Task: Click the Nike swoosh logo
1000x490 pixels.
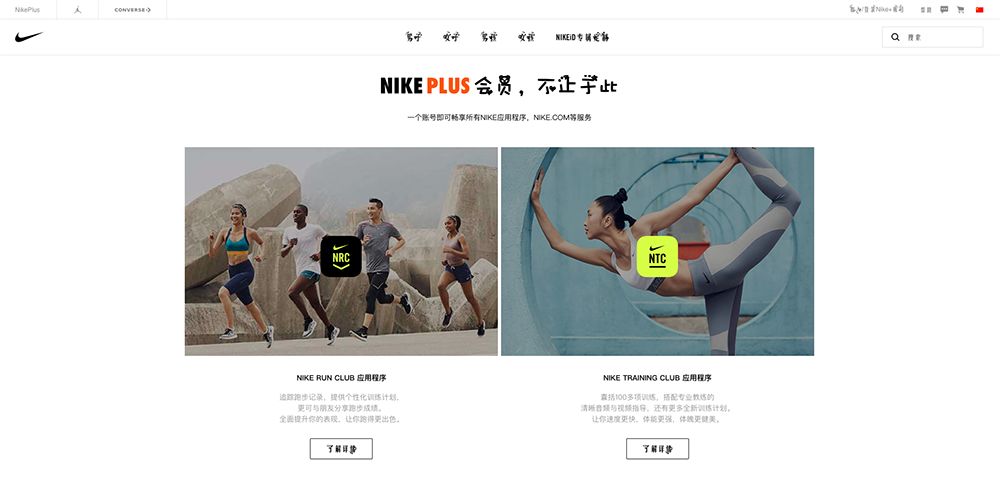Action: [x=29, y=37]
